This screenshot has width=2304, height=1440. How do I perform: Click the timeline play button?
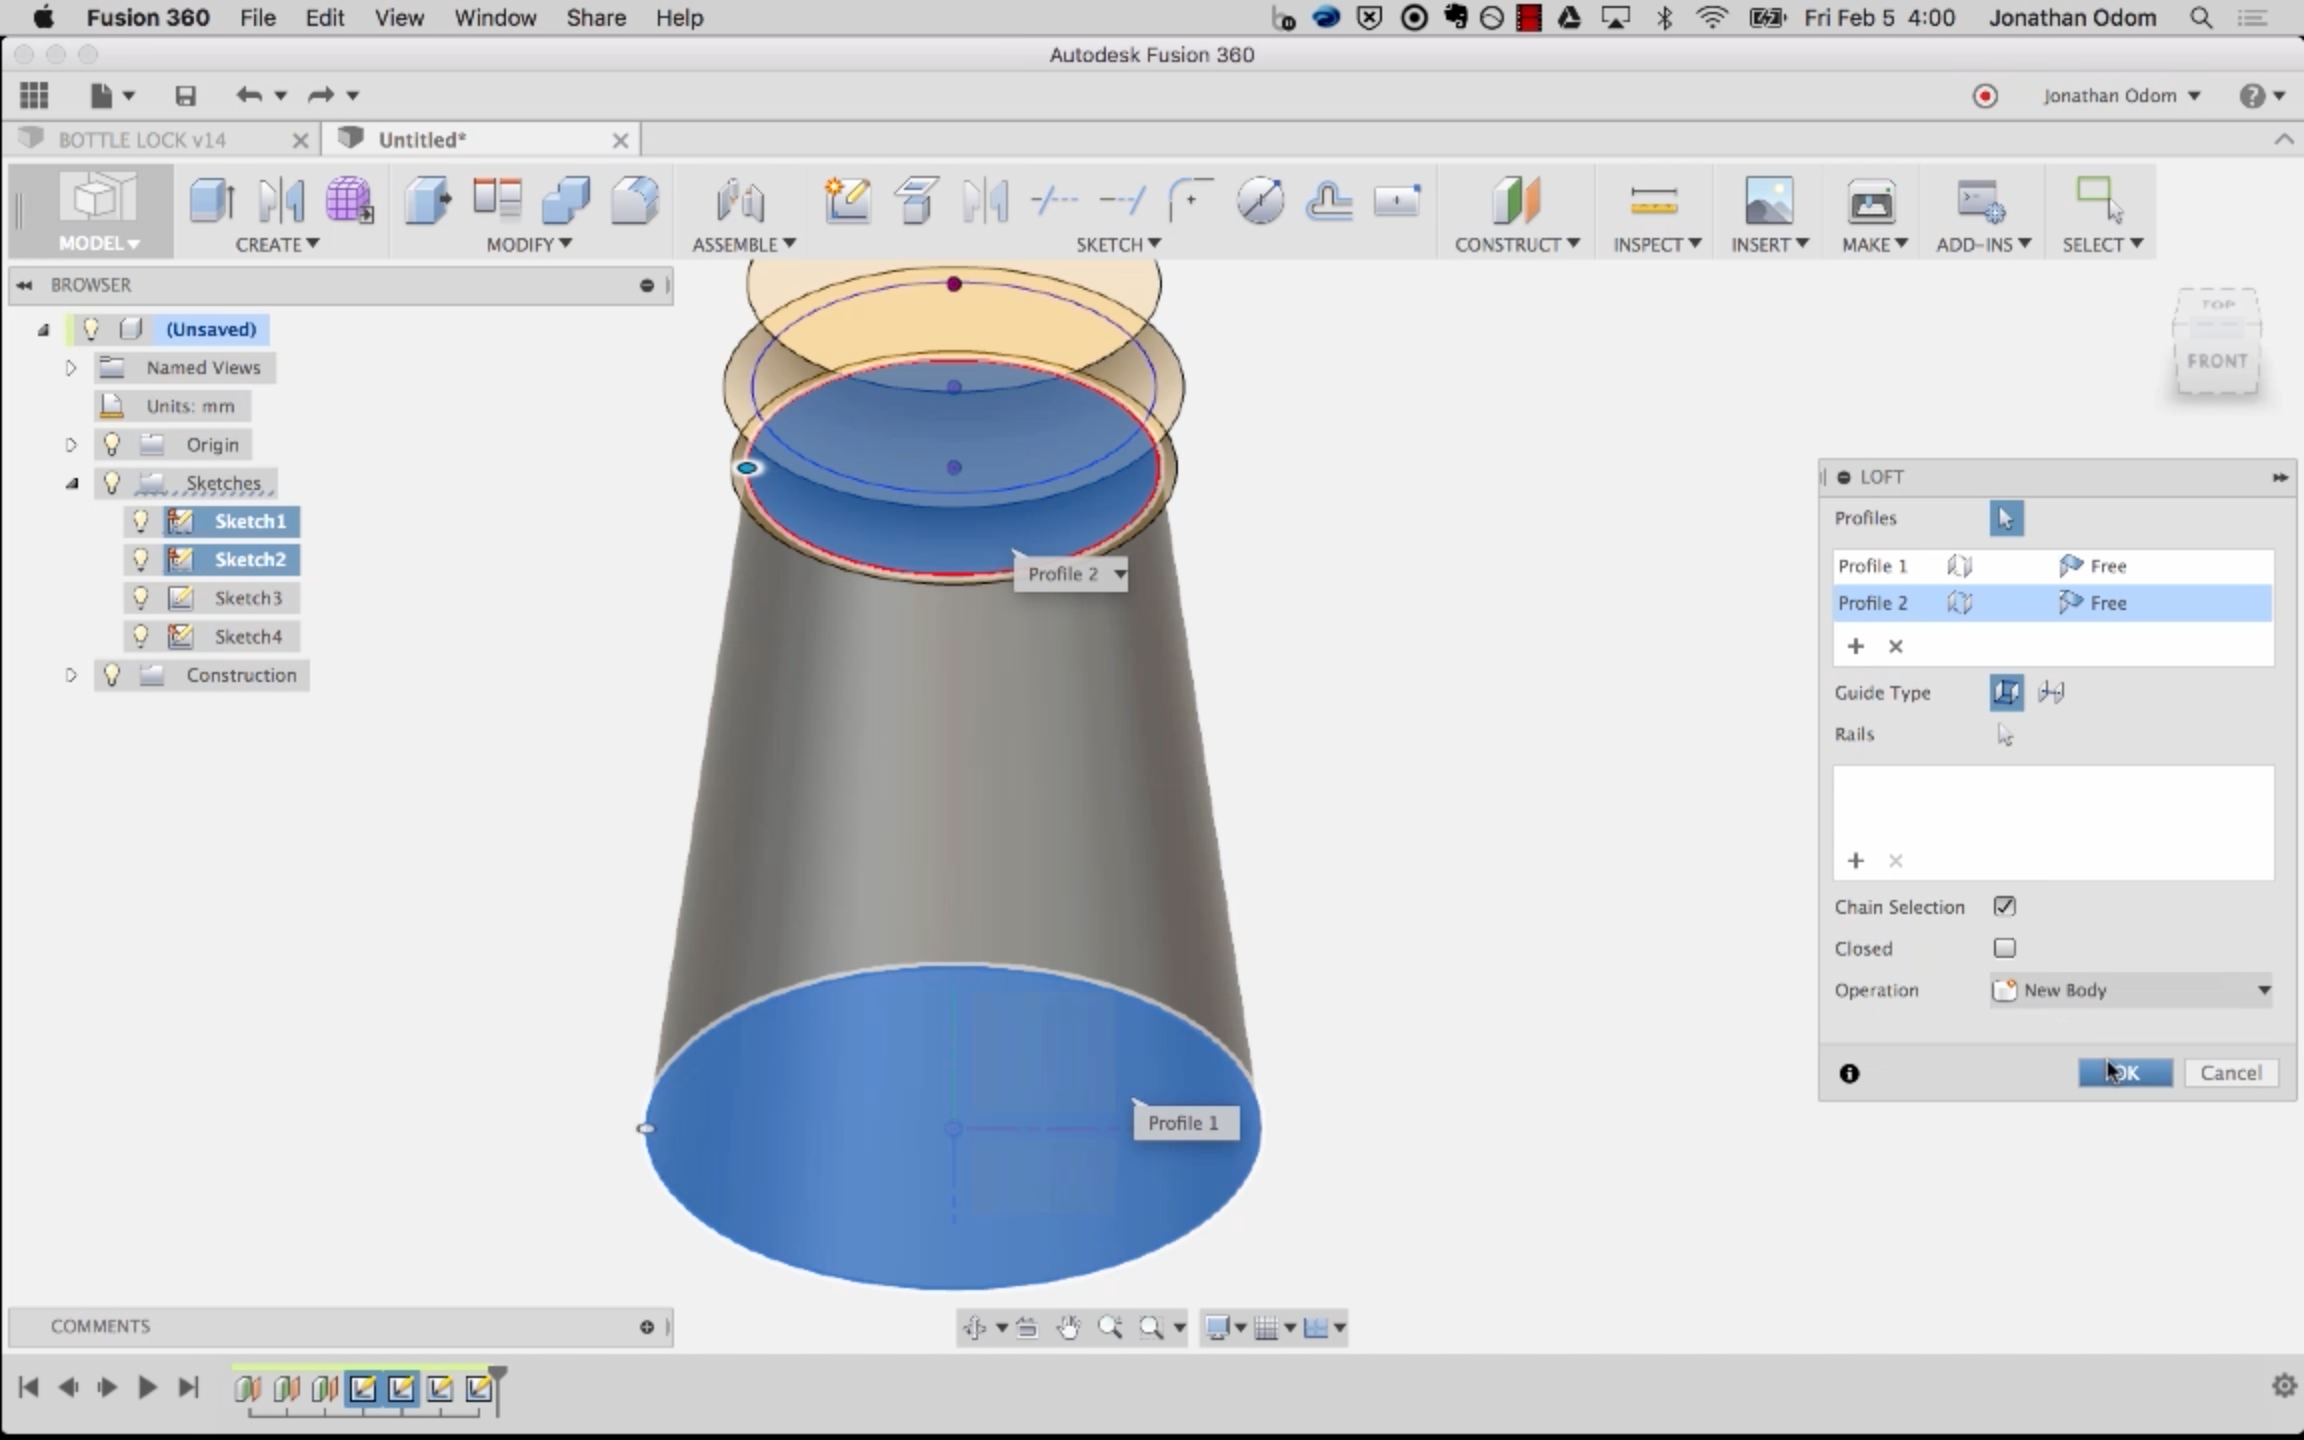click(147, 1387)
